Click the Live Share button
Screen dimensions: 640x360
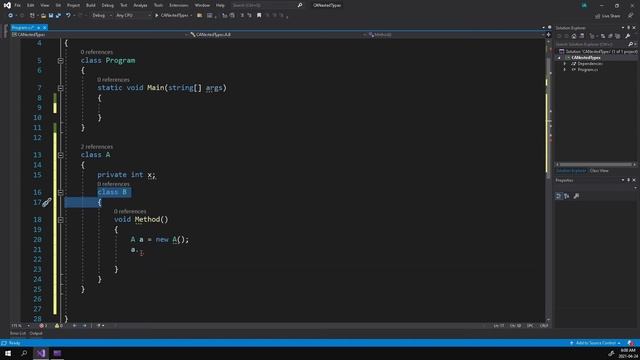(608, 16)
